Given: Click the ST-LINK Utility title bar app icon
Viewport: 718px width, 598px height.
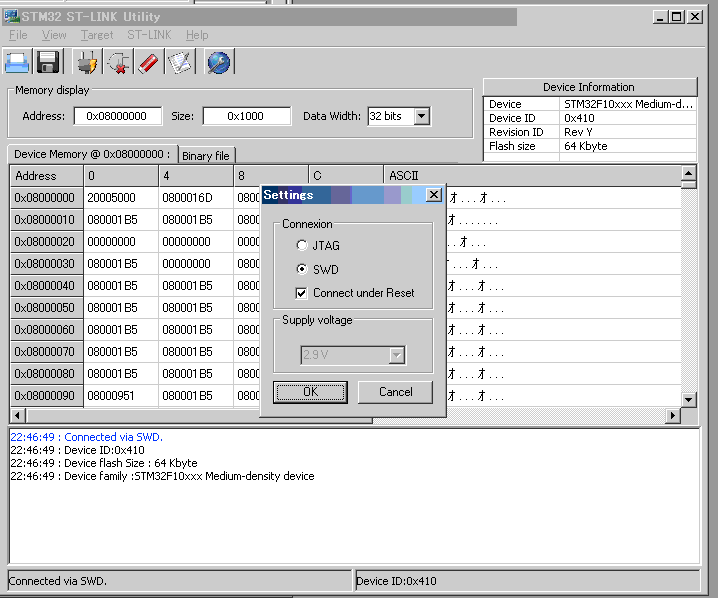Looking at the screenshot, I should (11, 16).
